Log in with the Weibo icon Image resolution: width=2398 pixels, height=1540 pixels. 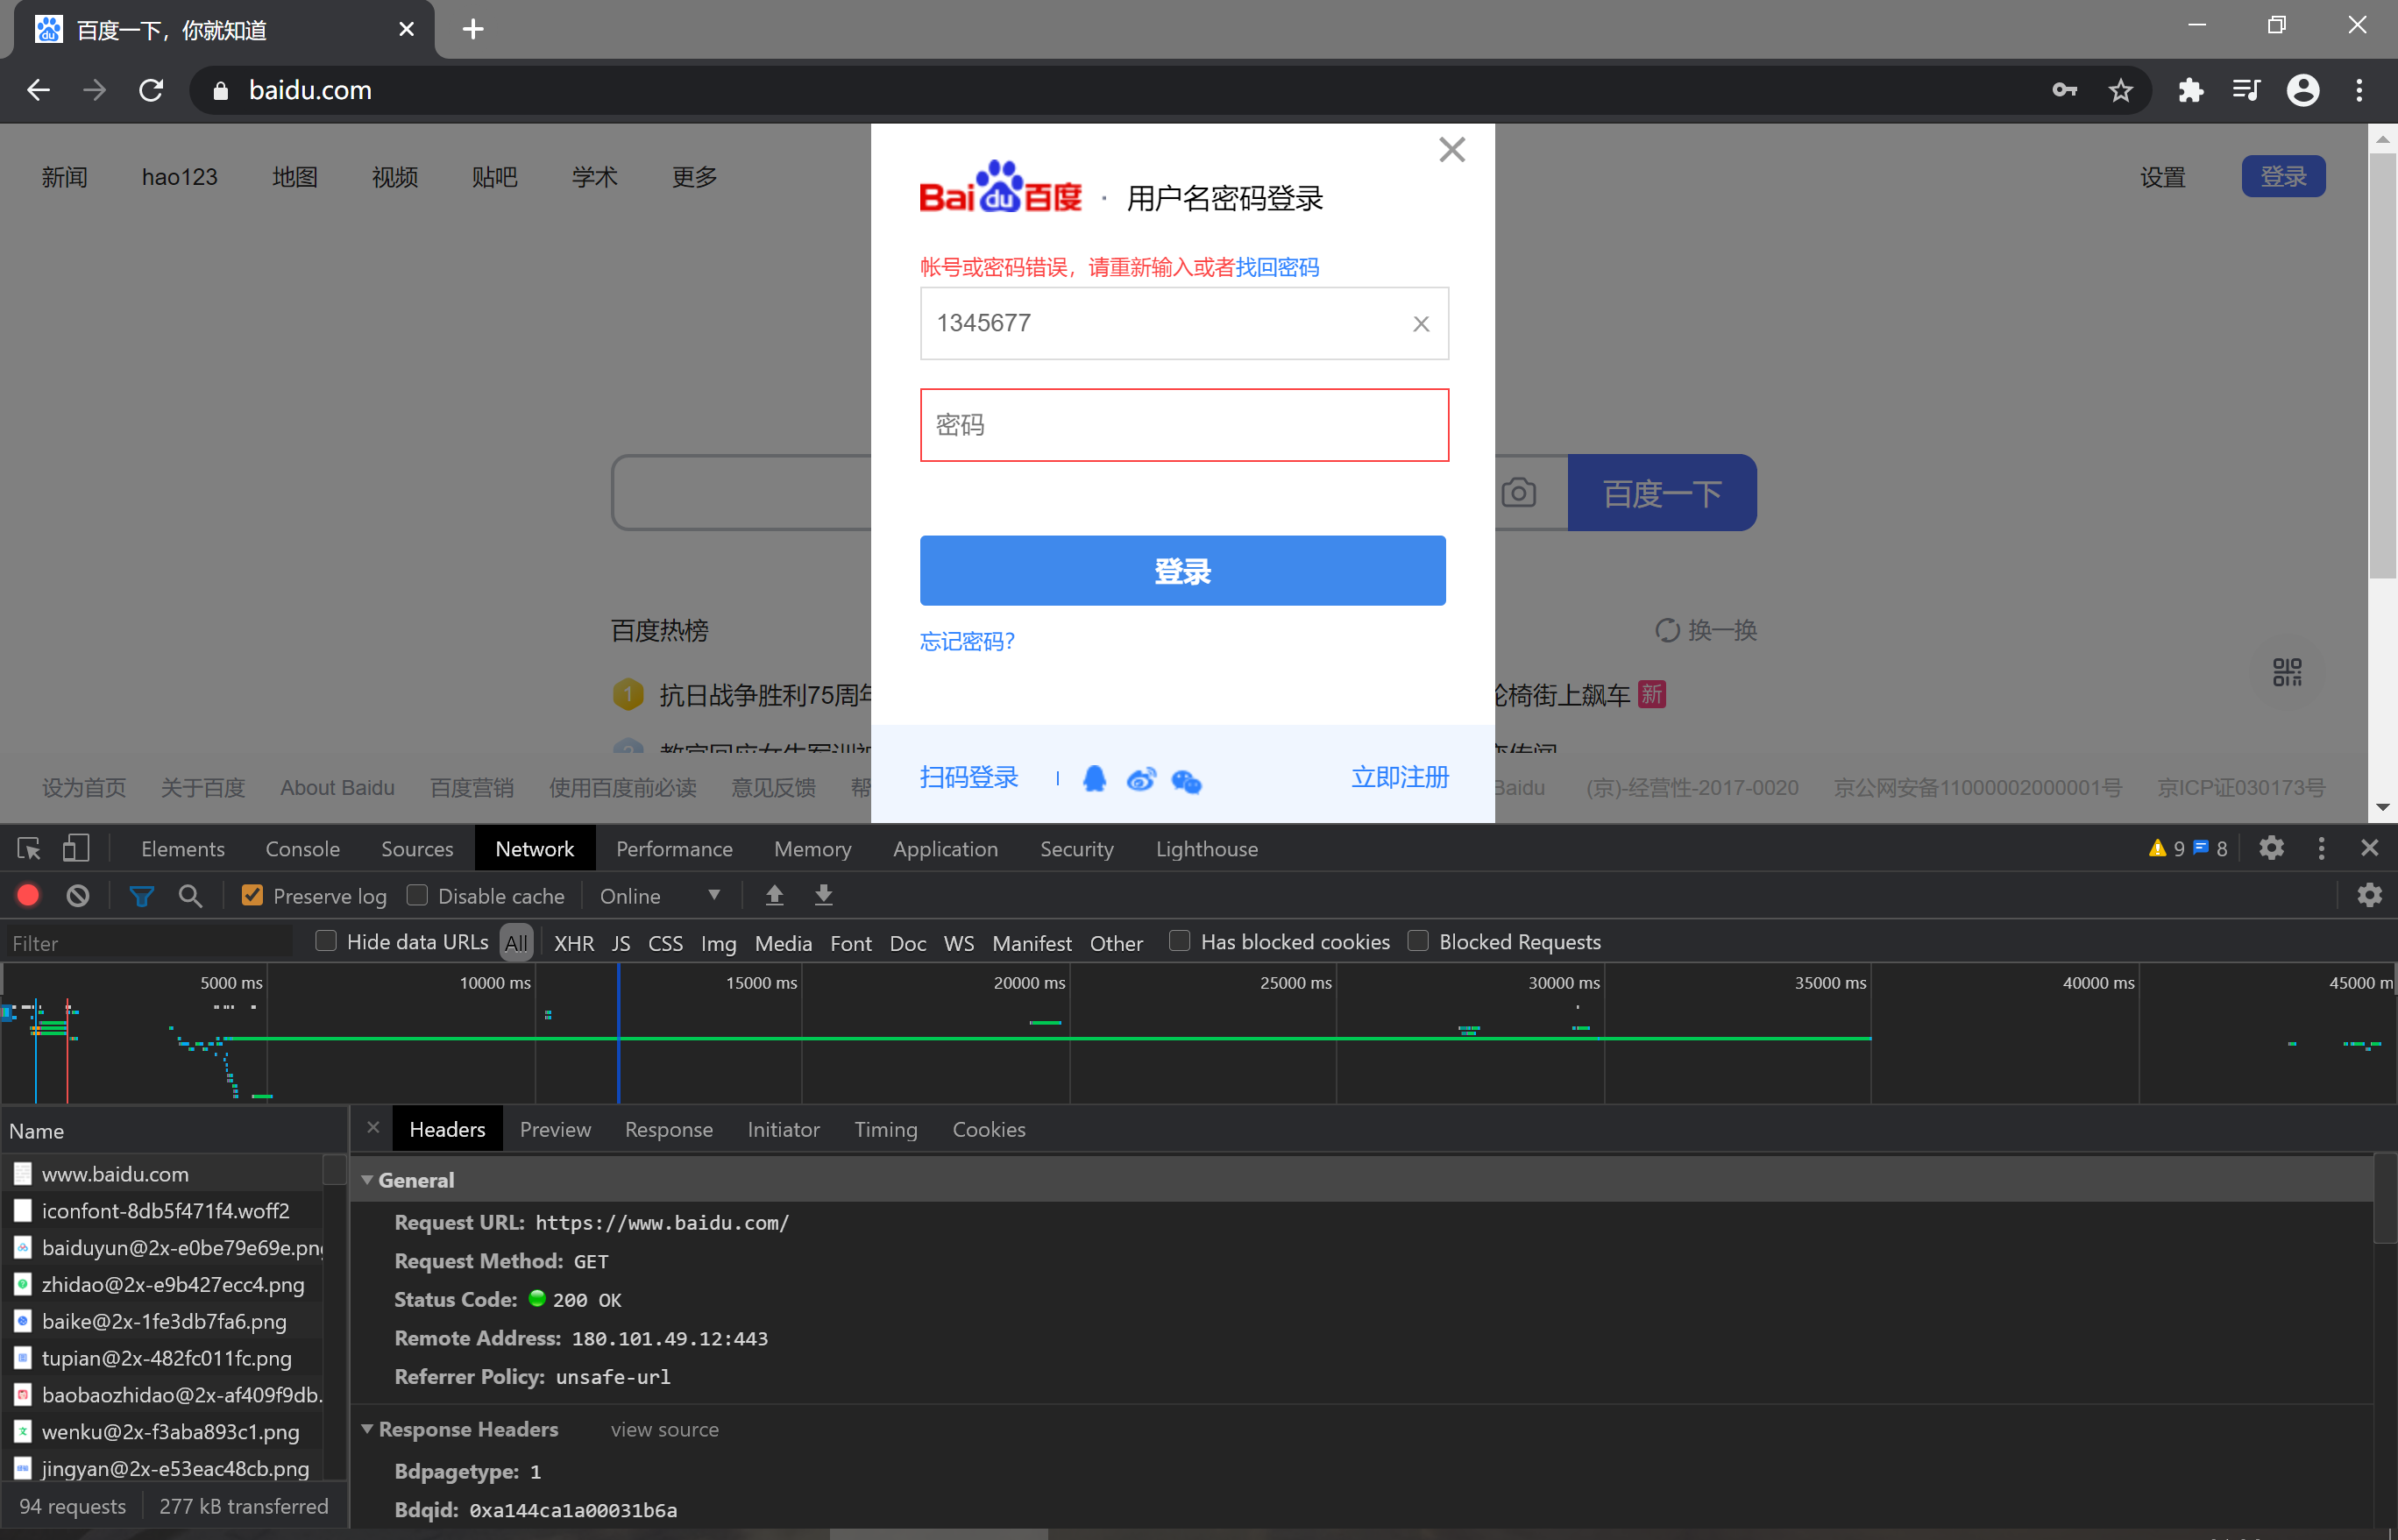point(1141,779)
